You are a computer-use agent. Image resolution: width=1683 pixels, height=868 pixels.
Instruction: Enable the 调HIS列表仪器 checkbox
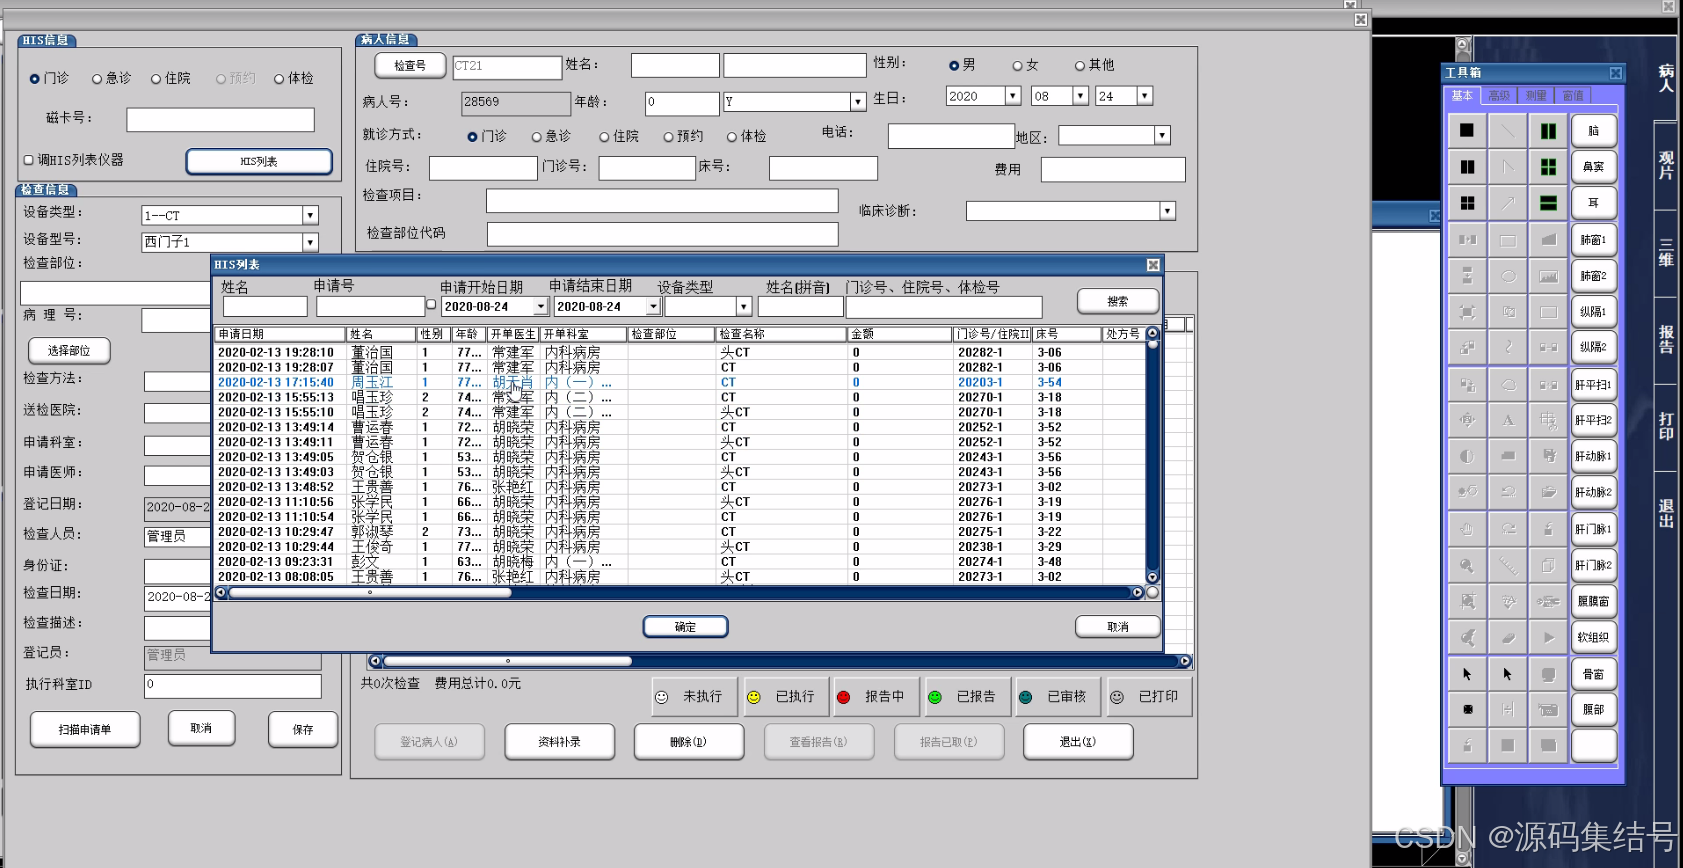tap(28, 160)
